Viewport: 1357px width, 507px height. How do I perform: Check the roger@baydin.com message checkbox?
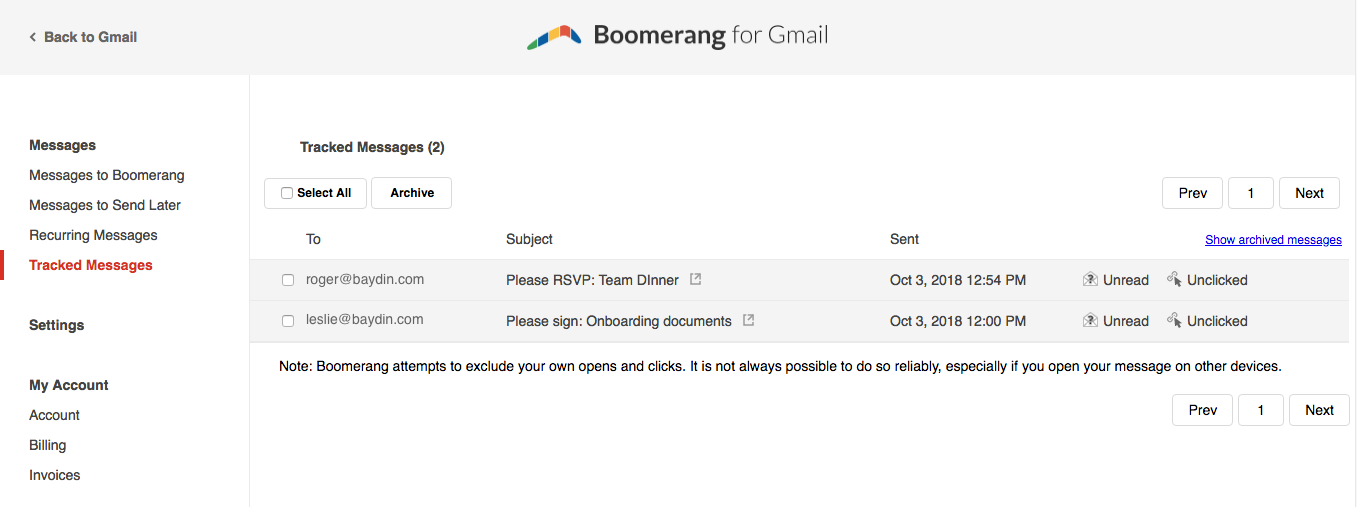(288, 281)
